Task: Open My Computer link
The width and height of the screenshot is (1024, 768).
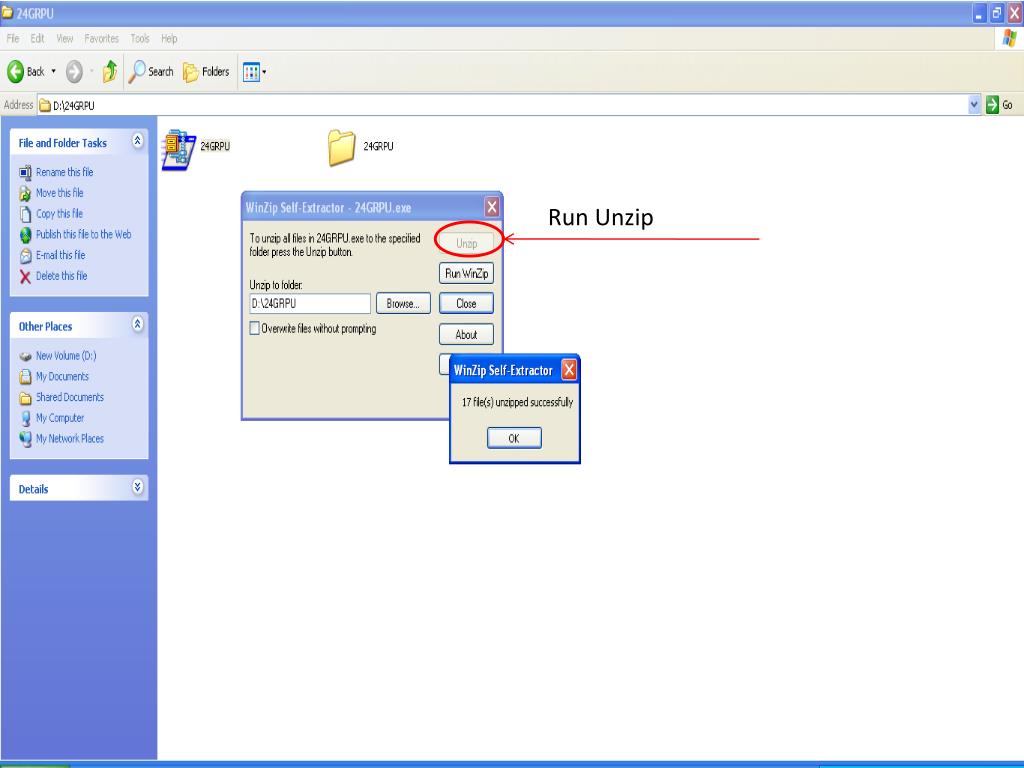Action: (59, 418)
